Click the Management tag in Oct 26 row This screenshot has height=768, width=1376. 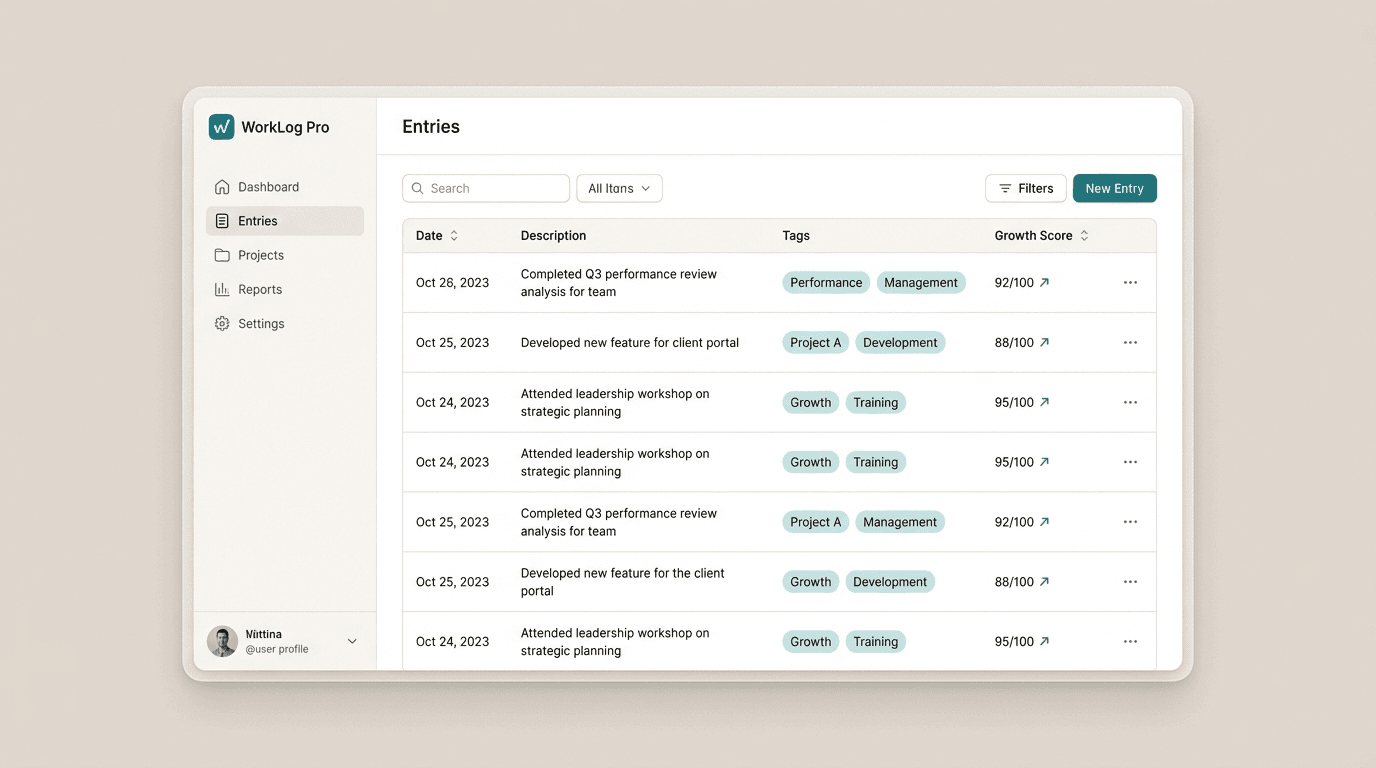pos(921,283)
